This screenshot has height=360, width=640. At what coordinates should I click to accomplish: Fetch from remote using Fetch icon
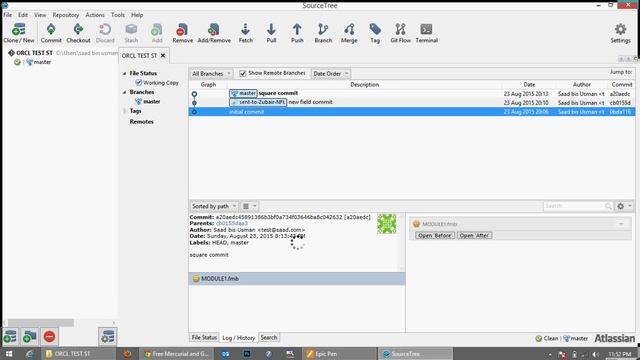point(245,33)
